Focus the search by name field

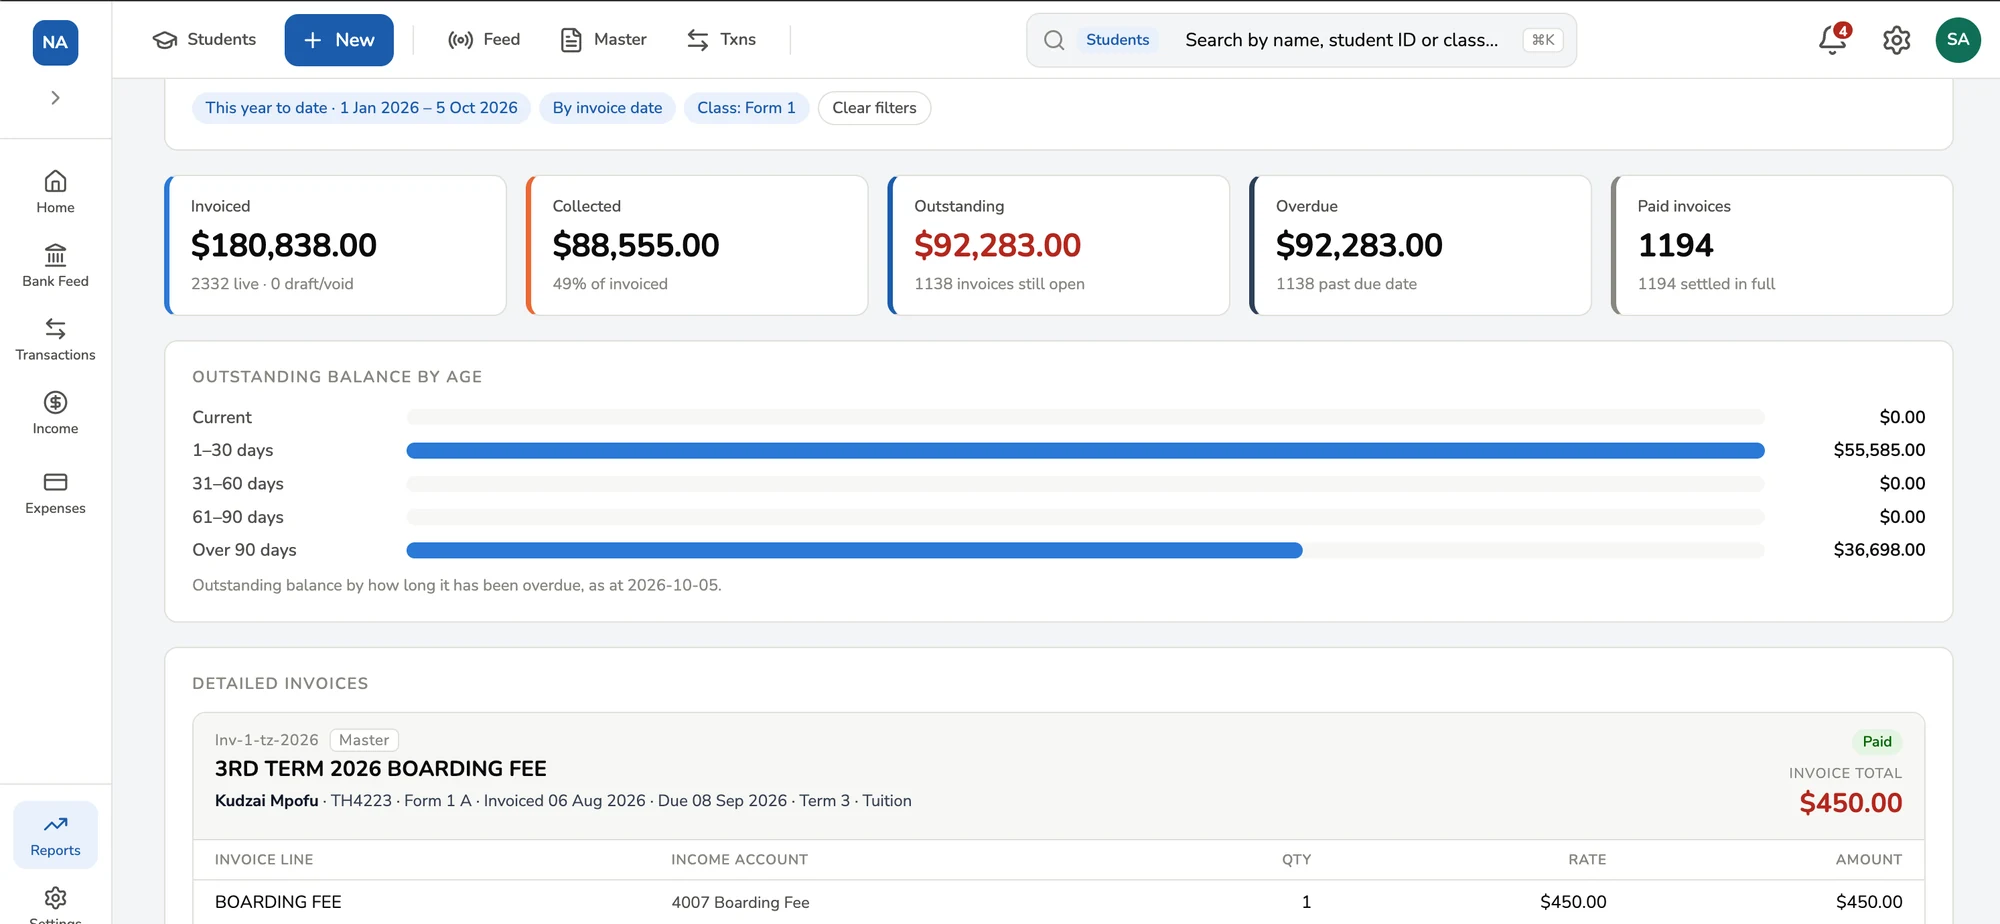tap(1341, 40)
